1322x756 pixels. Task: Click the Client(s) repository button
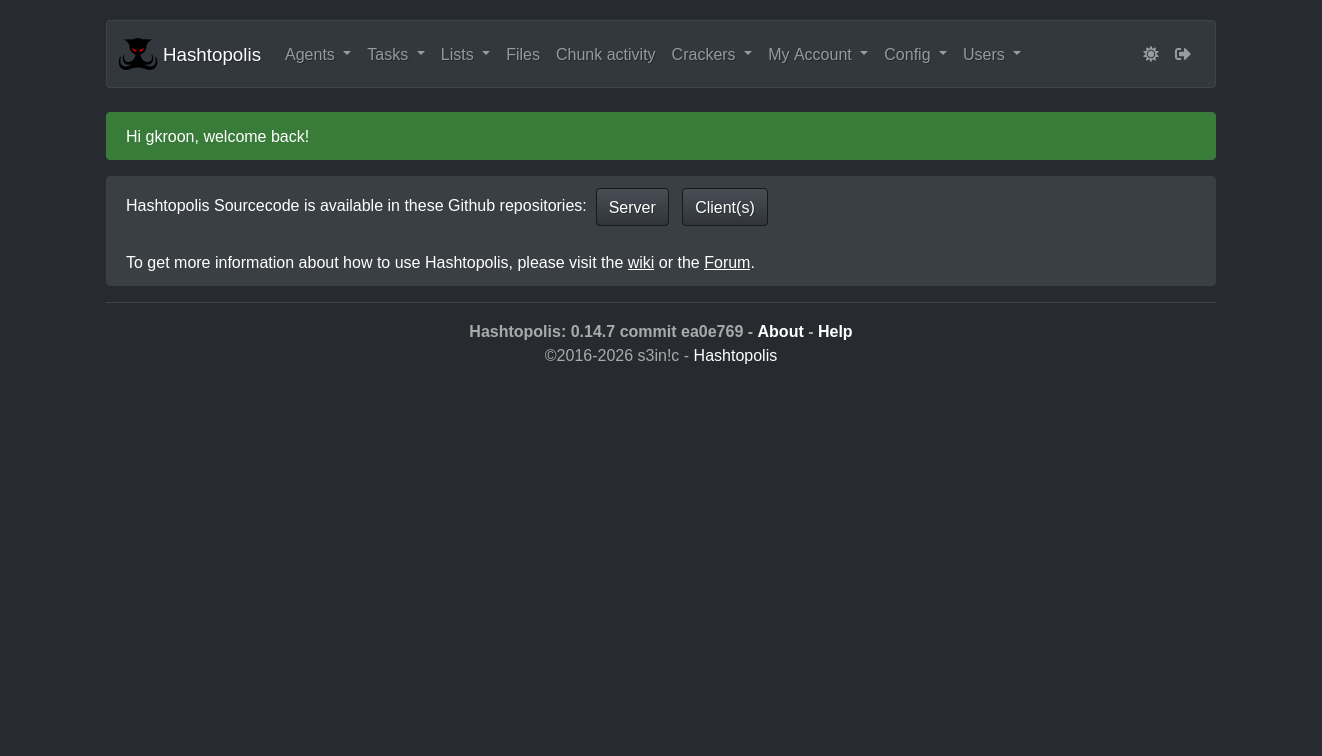pos(725,207)
